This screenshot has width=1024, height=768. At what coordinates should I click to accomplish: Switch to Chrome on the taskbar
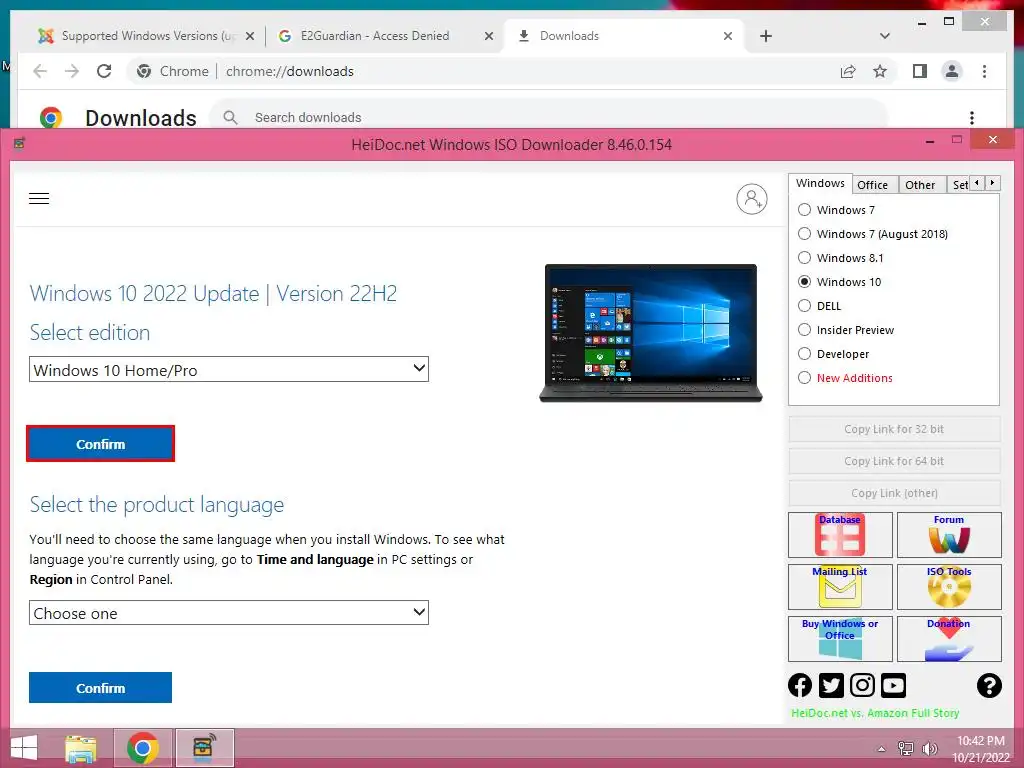click(142, 748)
